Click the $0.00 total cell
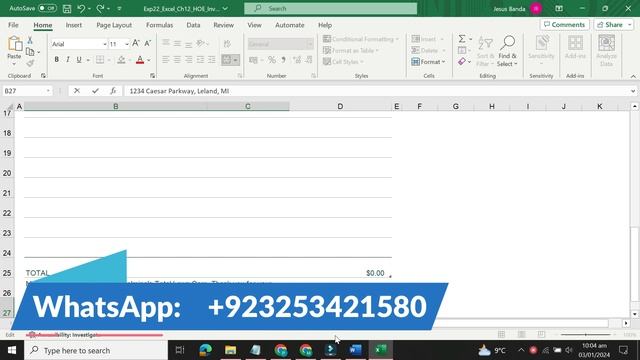Image resolution: width=640 pixels, height=360 pixels. (x=375, y=273)
